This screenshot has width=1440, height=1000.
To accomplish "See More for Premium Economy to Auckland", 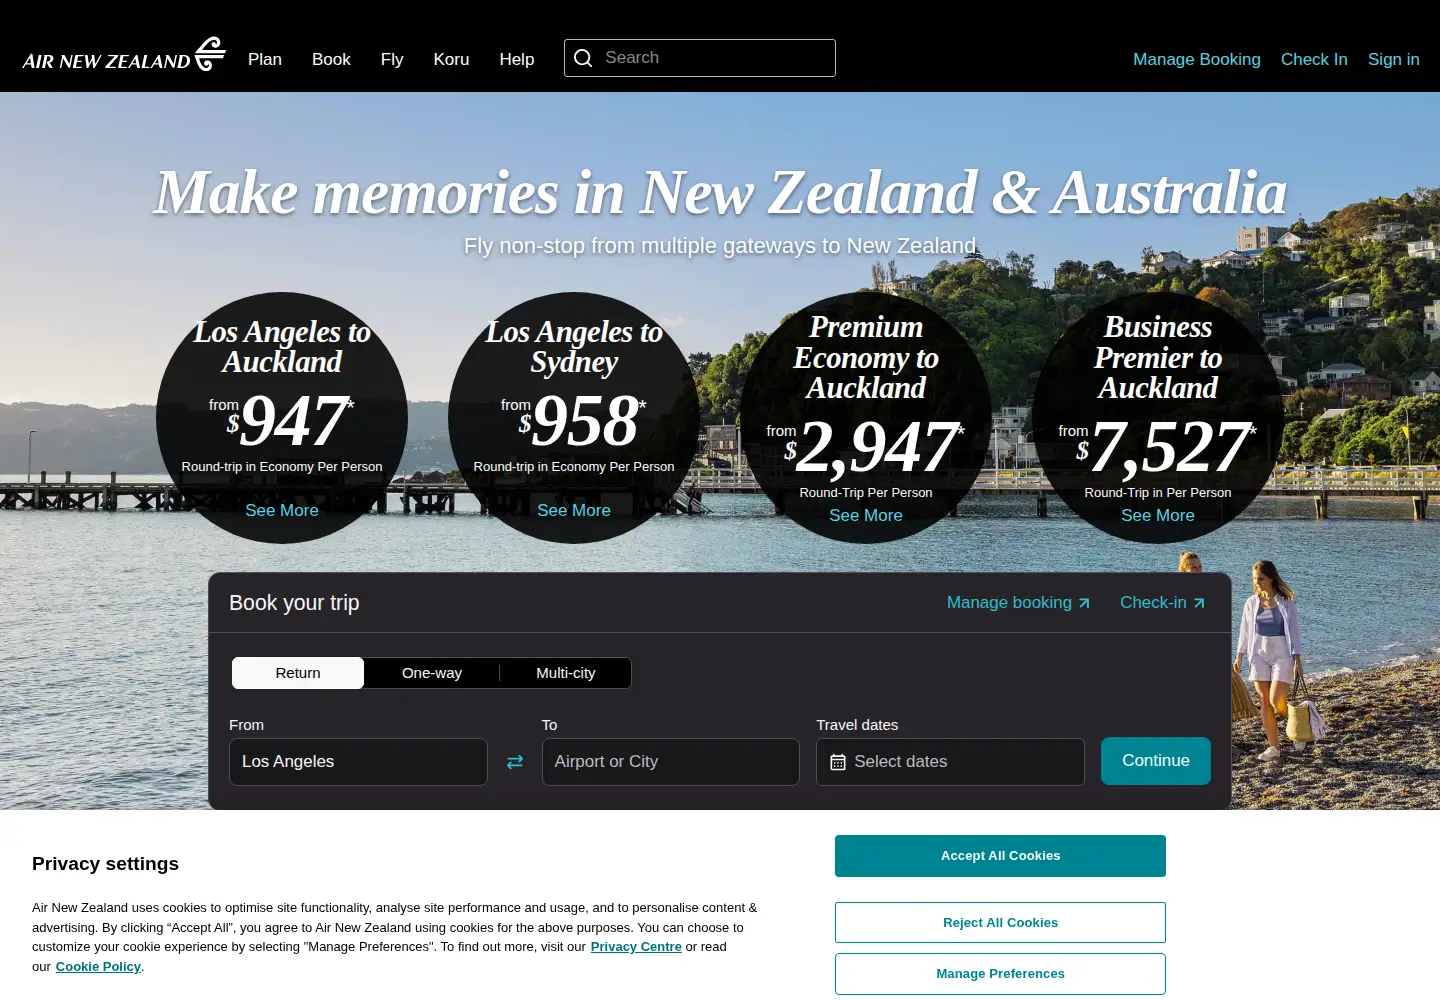I will tap(866, 515).
